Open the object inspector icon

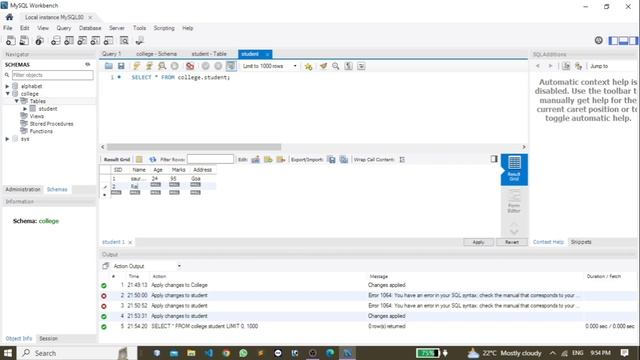[x=39, y=40]
